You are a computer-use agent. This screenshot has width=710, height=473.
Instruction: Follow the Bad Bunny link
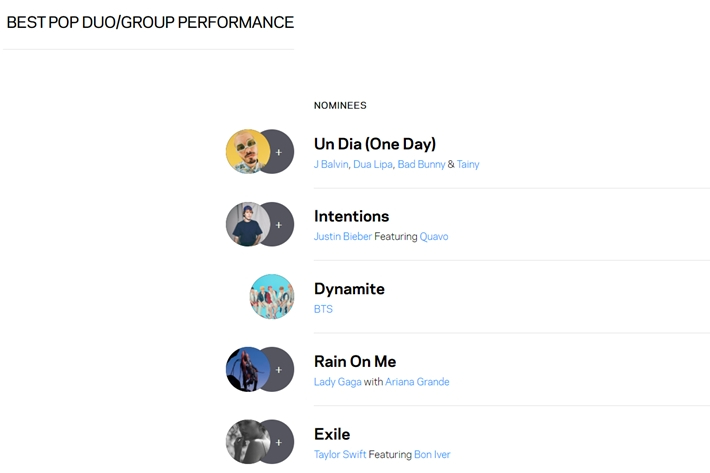(x=421, y=164)
